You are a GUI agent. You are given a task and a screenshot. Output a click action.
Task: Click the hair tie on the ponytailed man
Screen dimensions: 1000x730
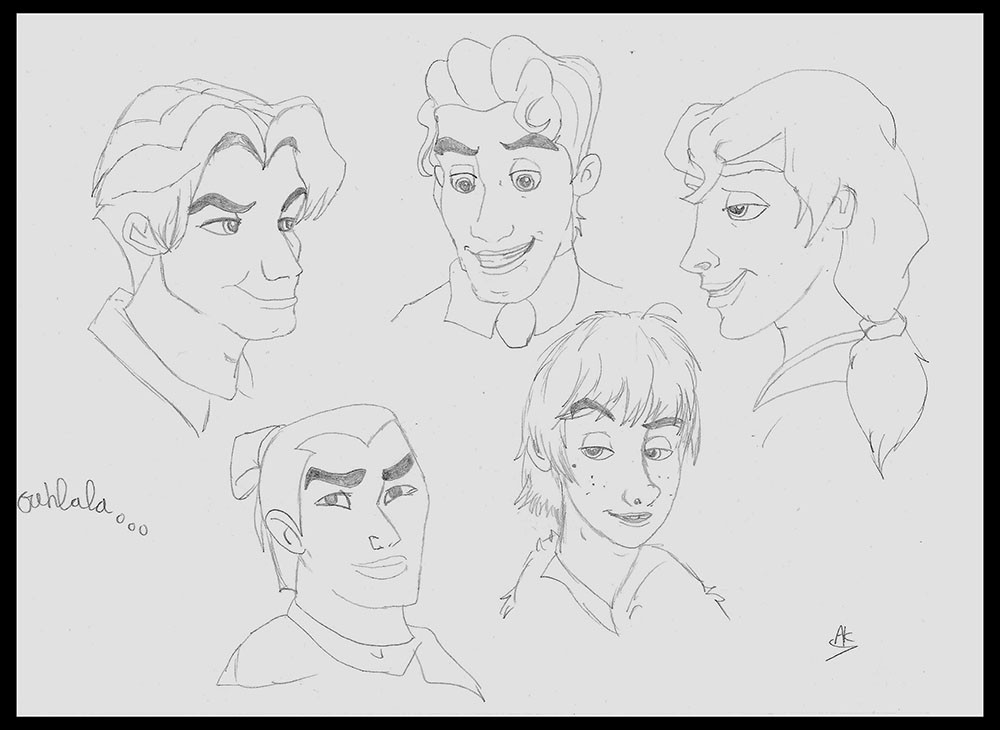tap(883, 328)
